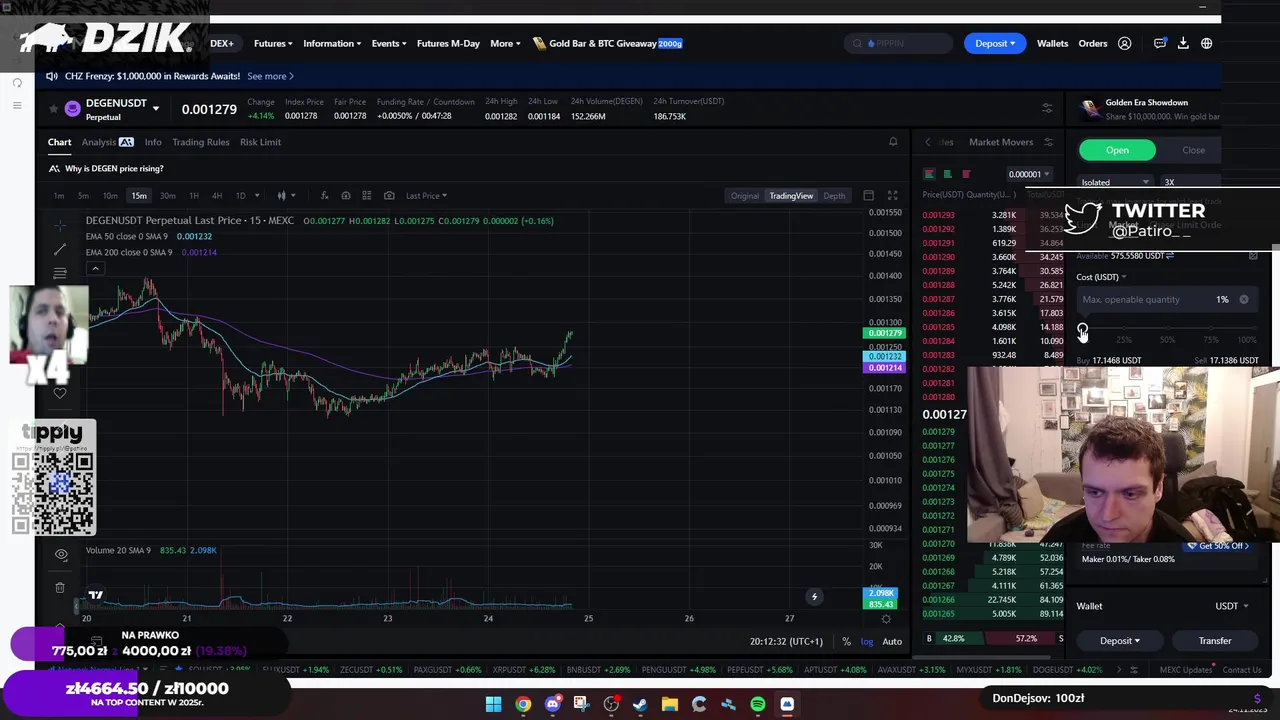Expand the Information menu dropdown
This screenshot has width=1280, height=720.
point(333,44)
